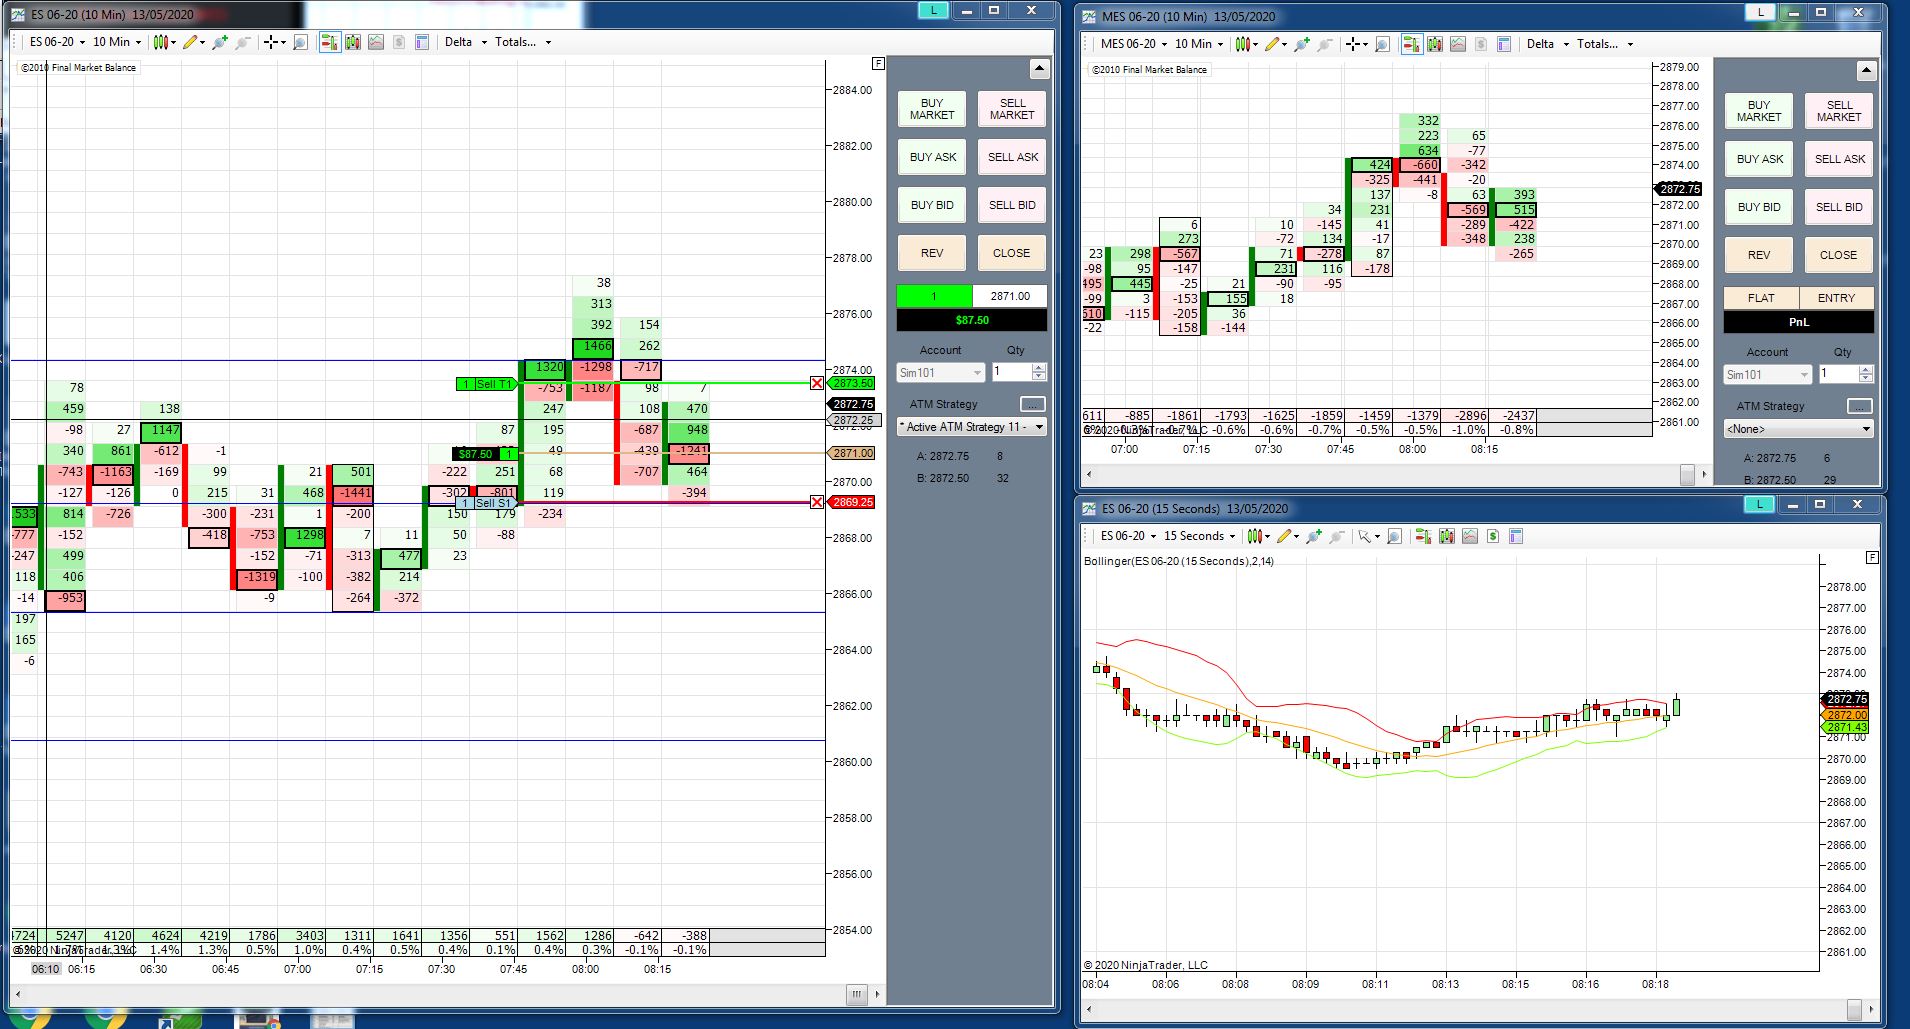Open 10 Min interval dropdown in MES chart
Image resolution: width=1910 pixels, height=1029 pixels.
(1199, 44)
